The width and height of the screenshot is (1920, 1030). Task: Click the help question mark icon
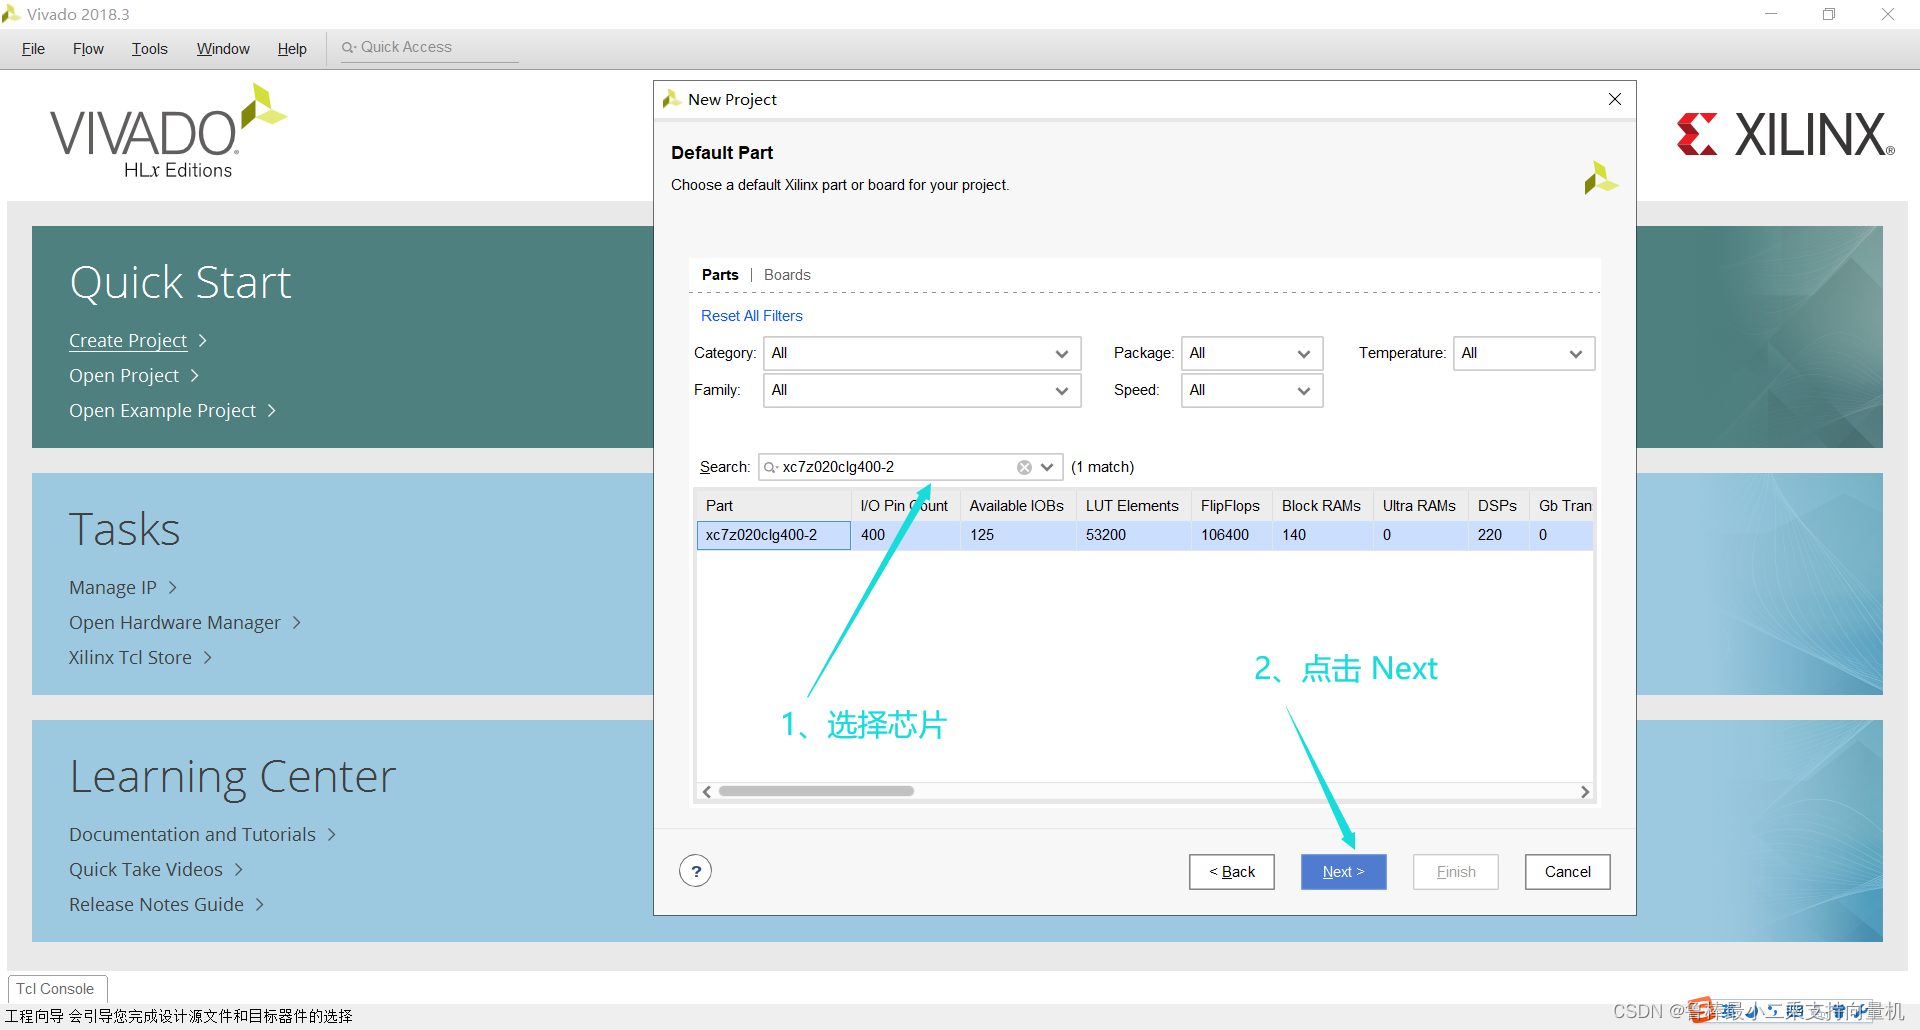click(x=696, y=871)
